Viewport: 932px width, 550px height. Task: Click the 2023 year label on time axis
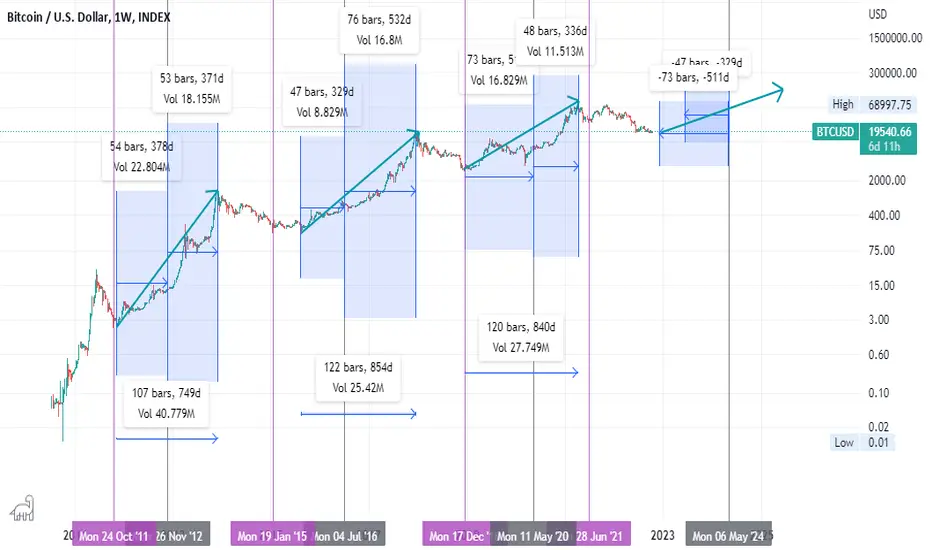coord(662,536)
